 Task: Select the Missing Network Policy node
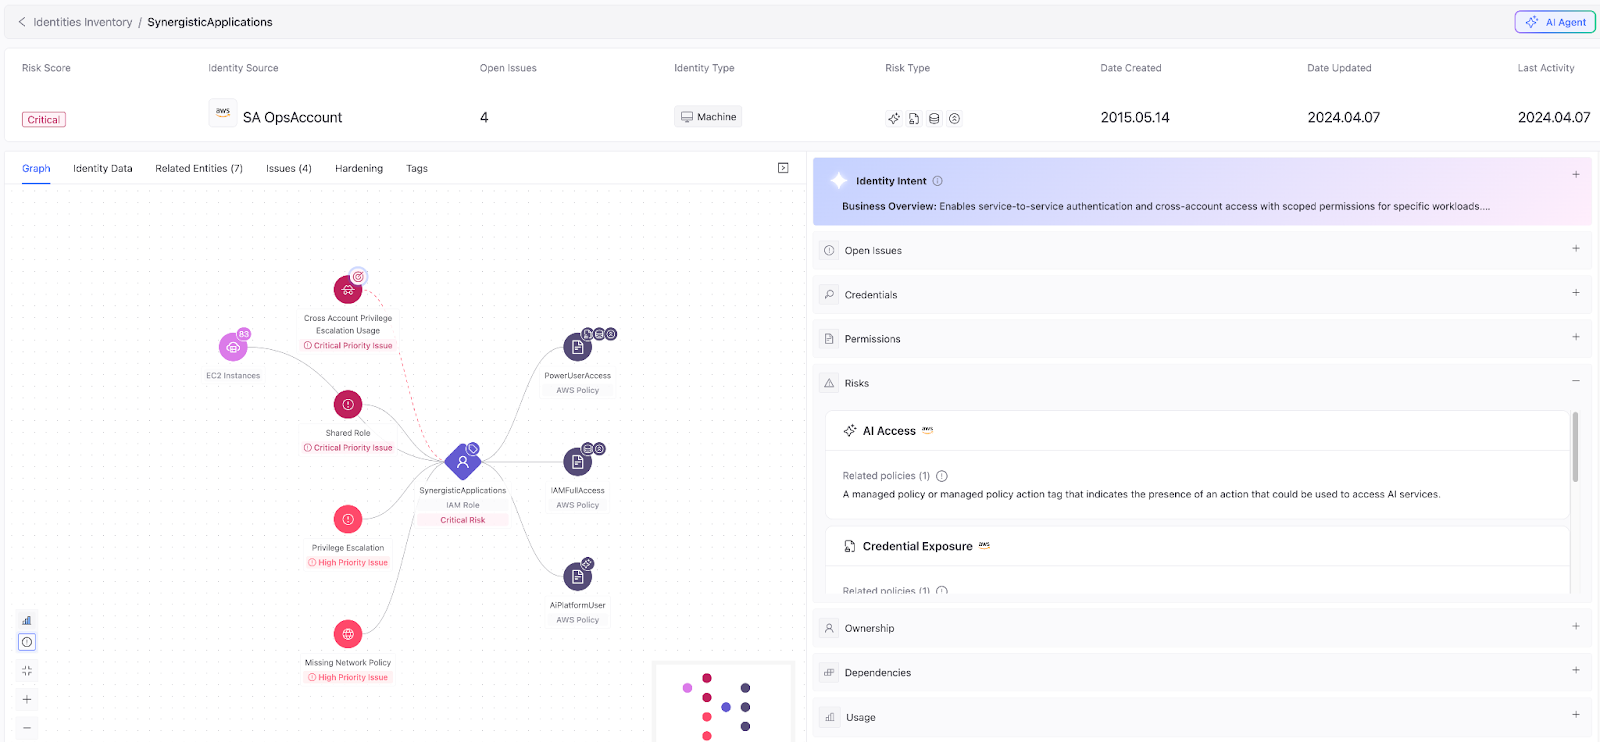pos(348,634)
